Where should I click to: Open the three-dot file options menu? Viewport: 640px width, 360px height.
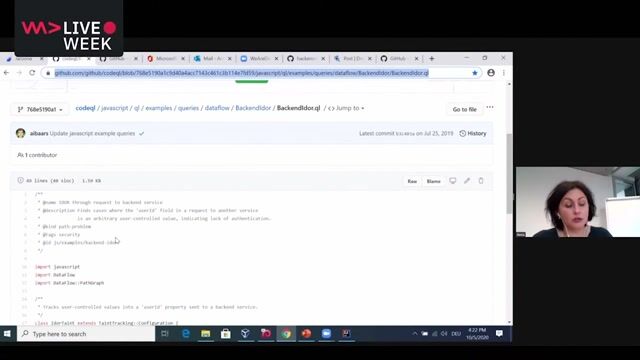(x=490, y=107)
